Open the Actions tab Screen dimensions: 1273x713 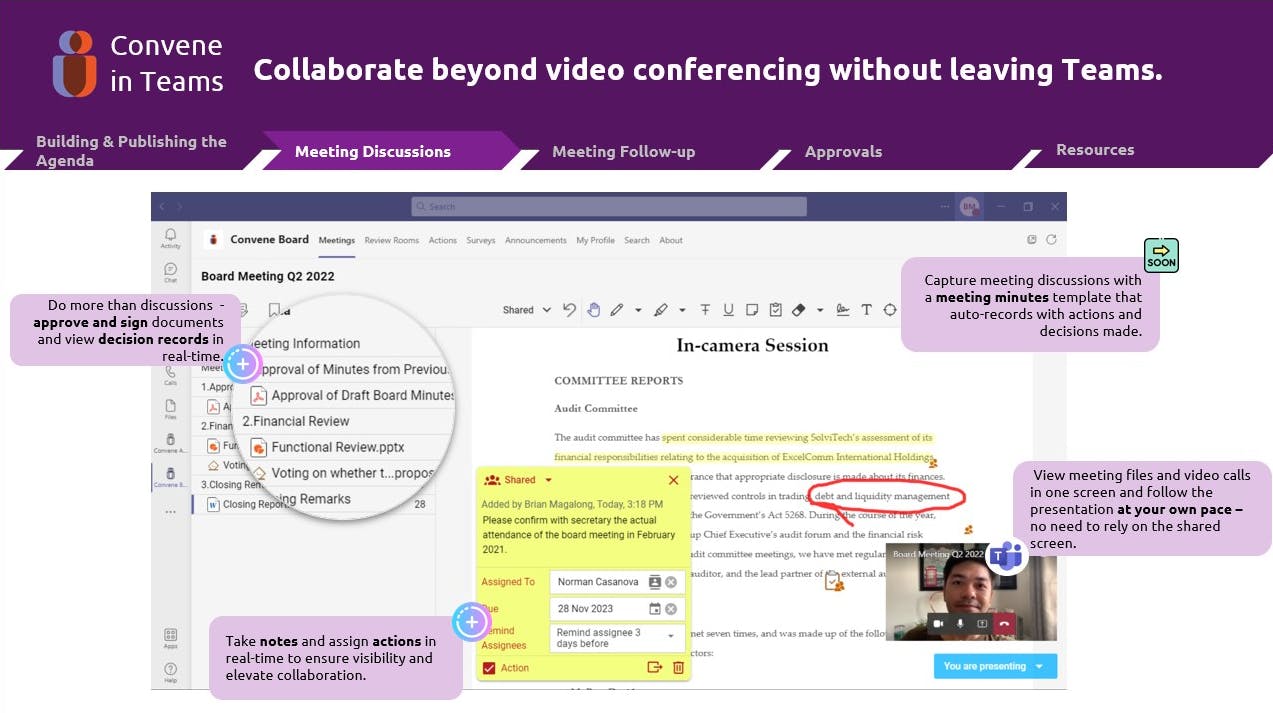click(x=443, y=240)
